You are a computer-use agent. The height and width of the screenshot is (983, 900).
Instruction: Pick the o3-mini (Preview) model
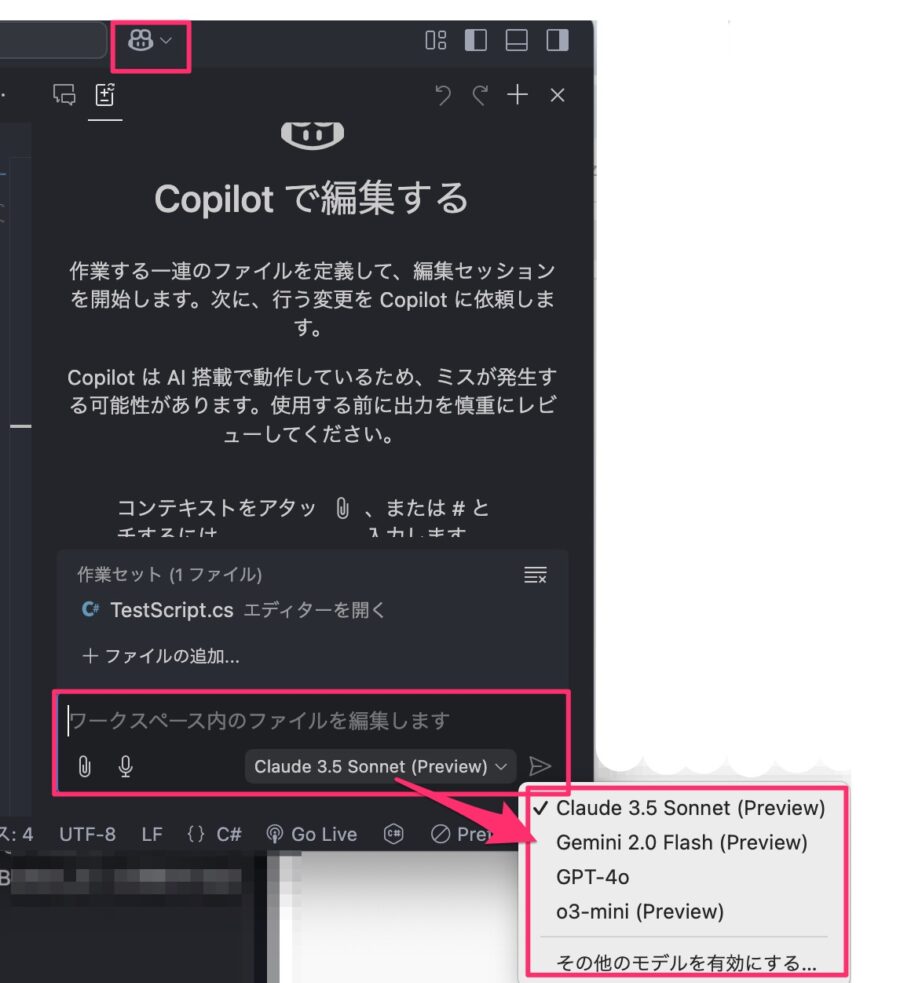640,912
